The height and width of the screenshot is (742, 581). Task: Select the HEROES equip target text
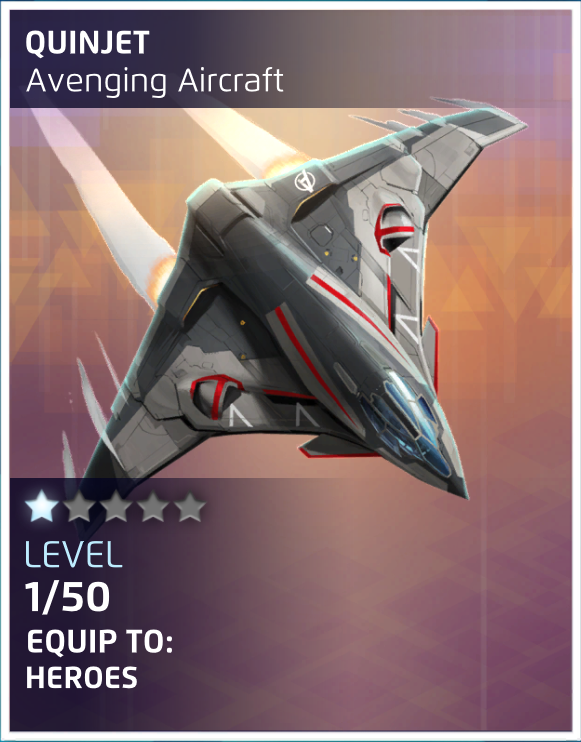[81, 677]
